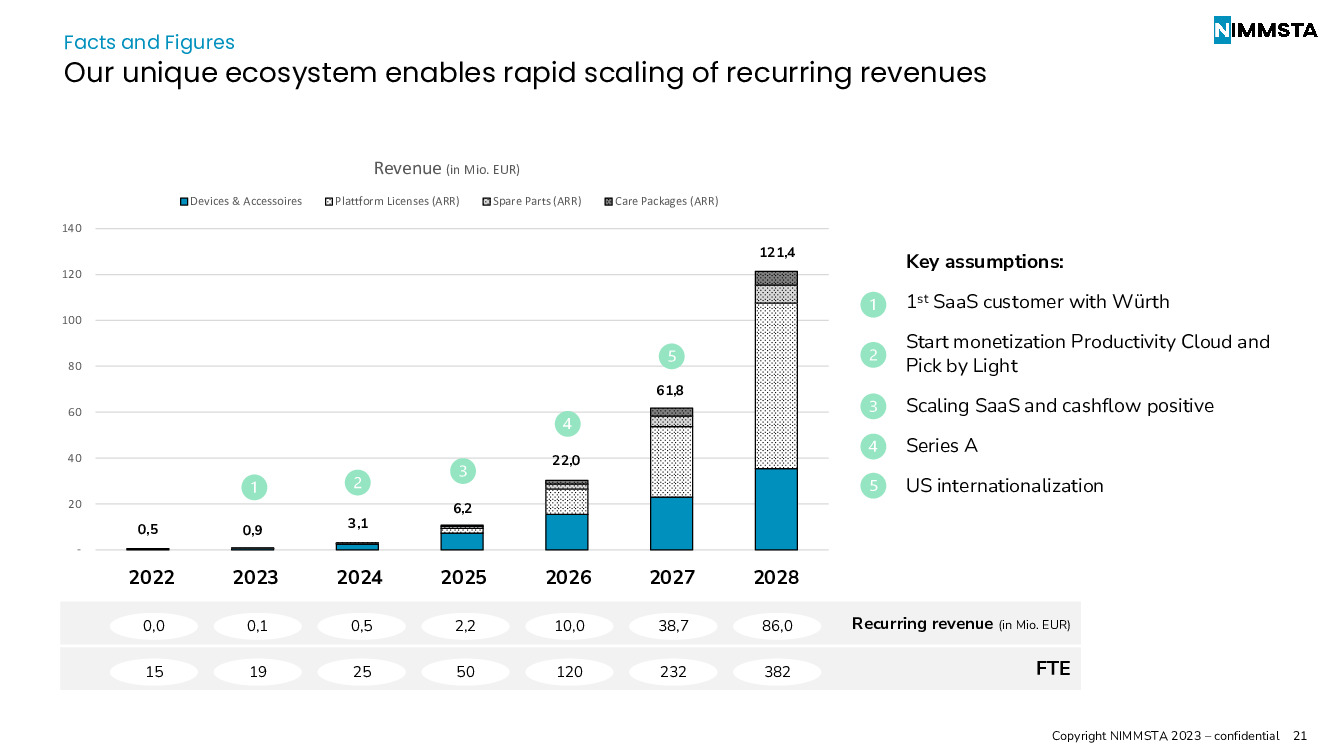Select circle 4 beside Series A text
Viewport: 1333px width, 750px height.
point(873,446)
